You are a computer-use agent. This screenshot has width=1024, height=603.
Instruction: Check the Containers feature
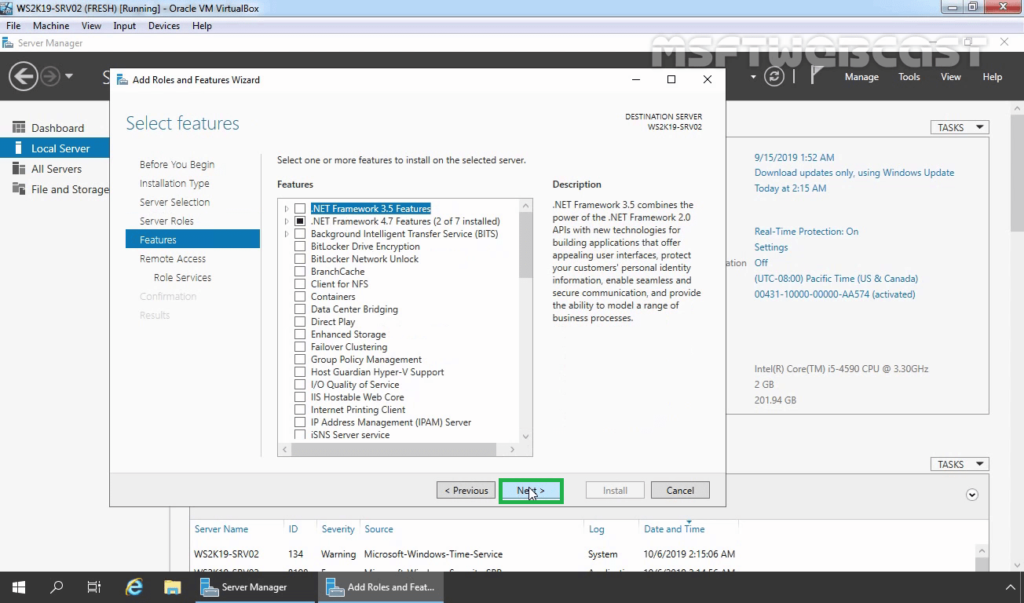pos(300,297)
